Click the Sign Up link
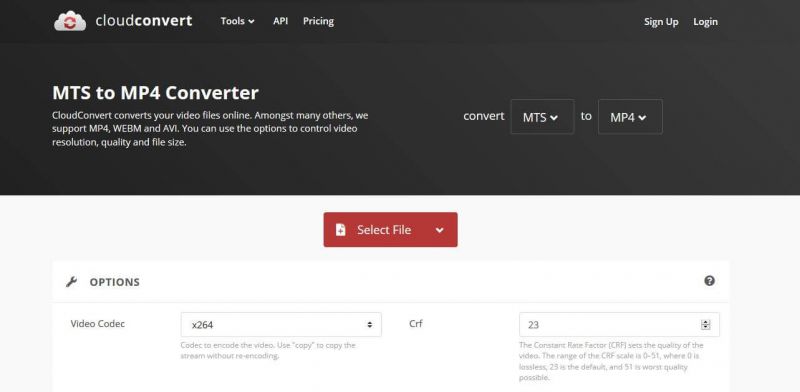 point(661,21)
